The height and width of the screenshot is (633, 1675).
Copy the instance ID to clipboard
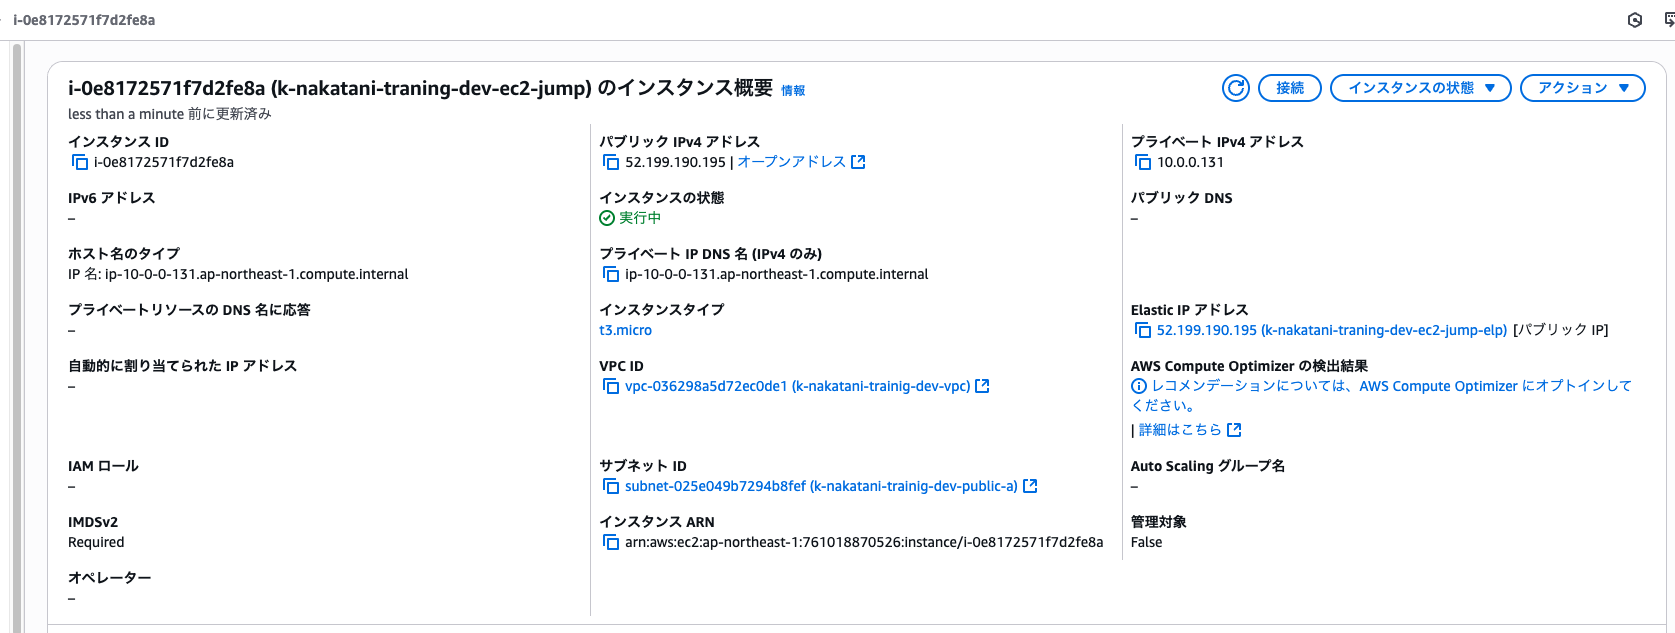80,162
